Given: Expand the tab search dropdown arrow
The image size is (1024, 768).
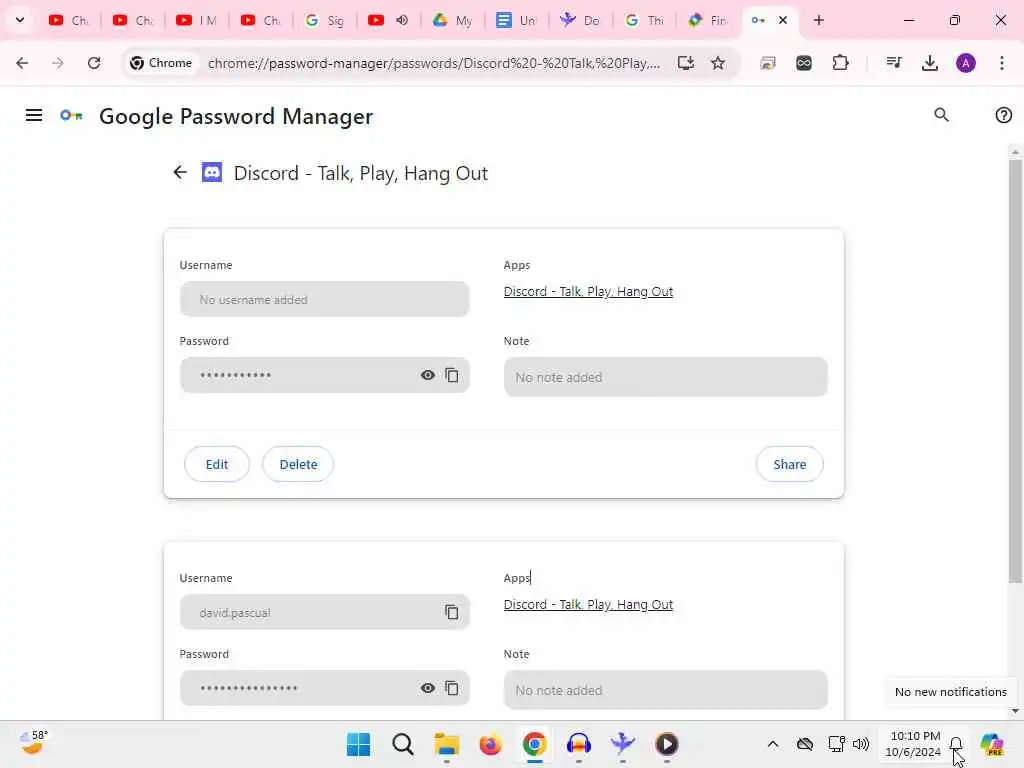Looking at the screenshot, I should click(x=20, y=20).
